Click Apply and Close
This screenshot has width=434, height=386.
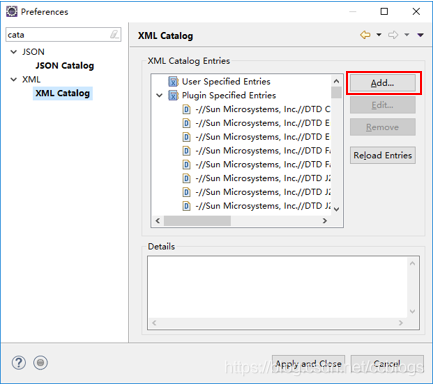[308, 364]
